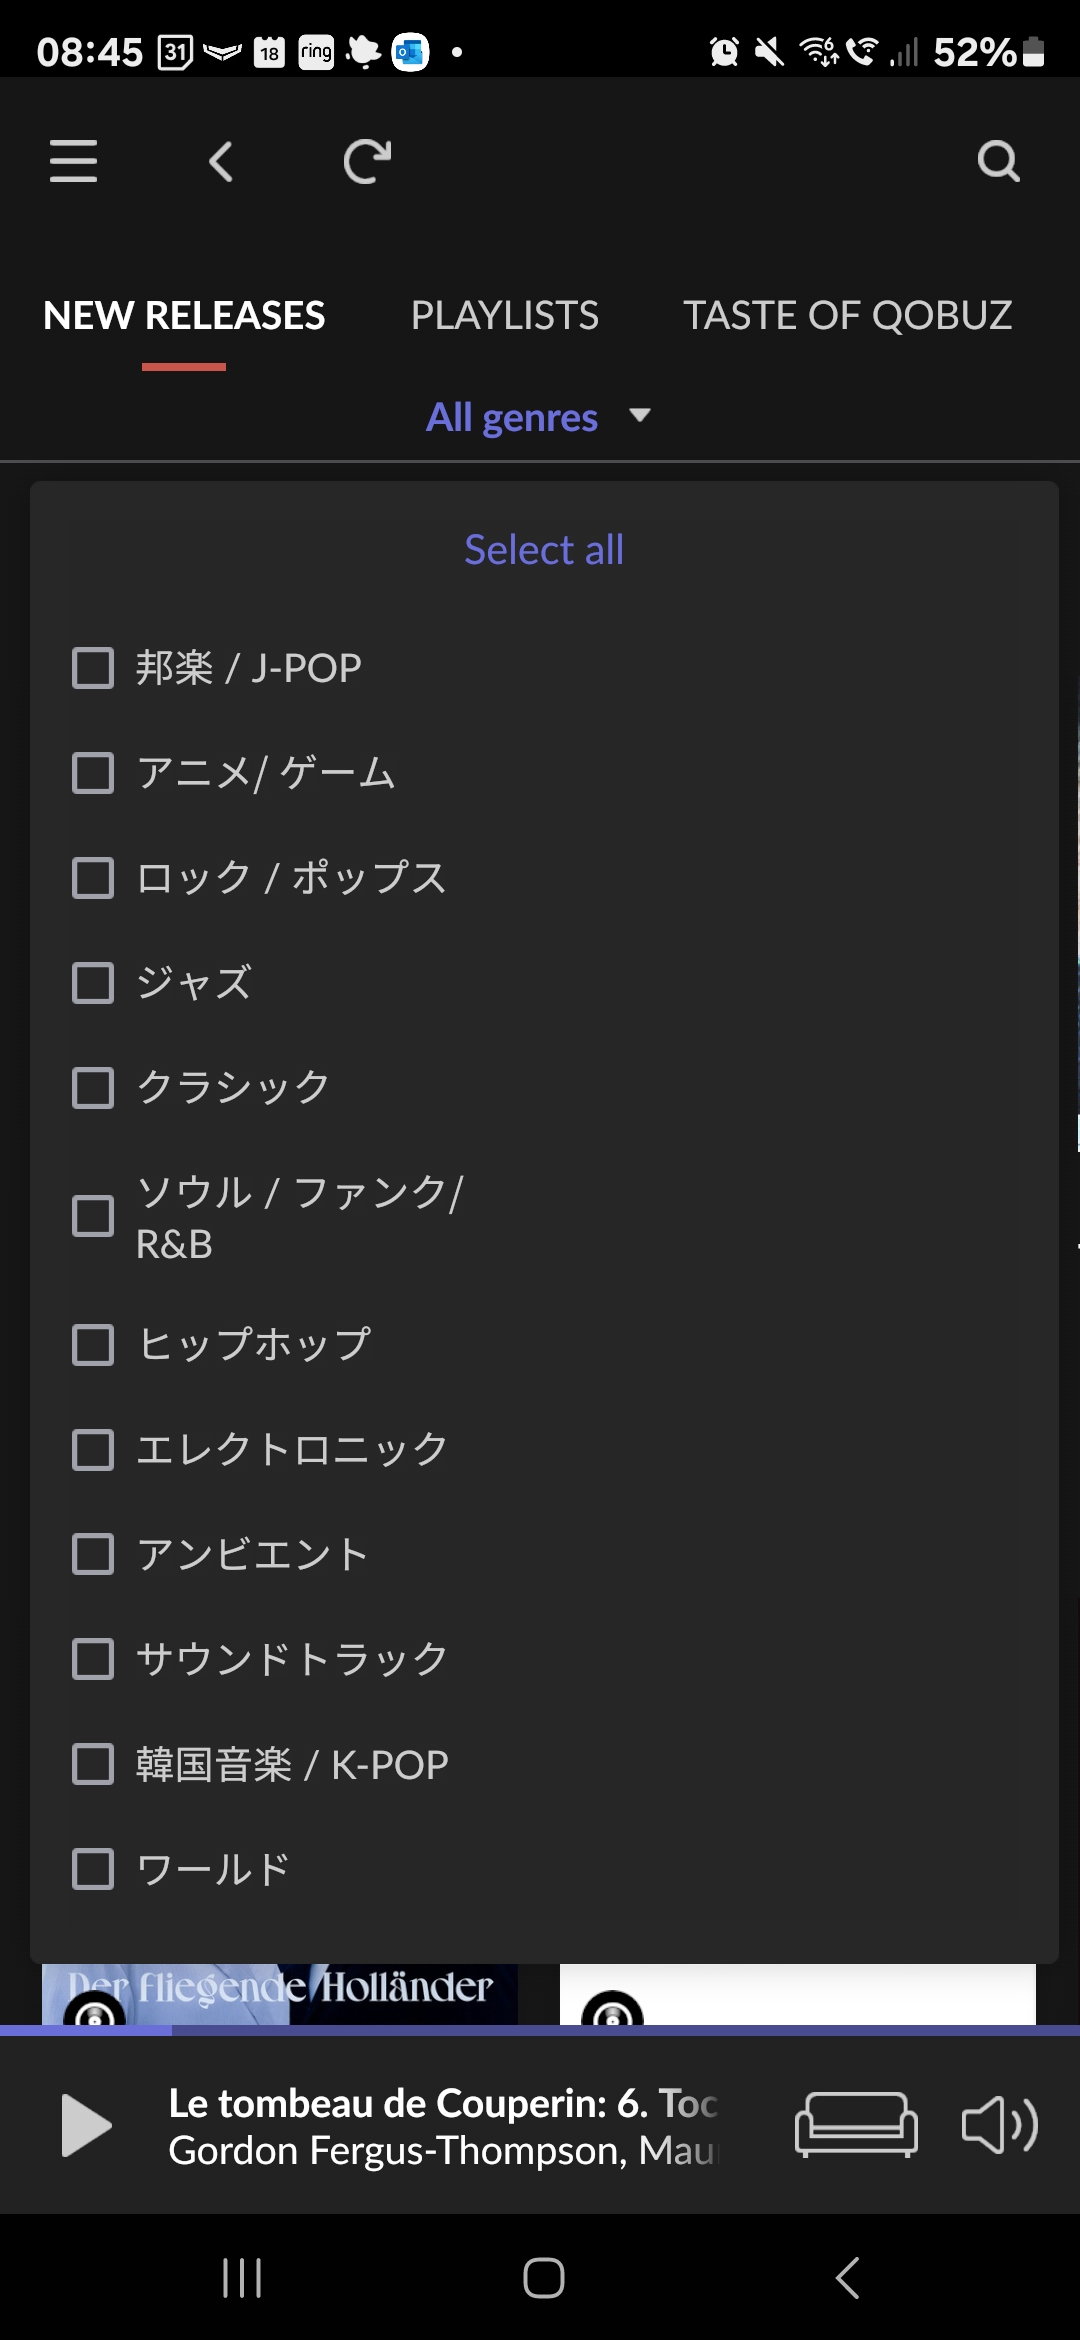Check the 邦楽 / J-POP checkbox
This screenshot has height=2340, width=1080.
[x=93, y=668]
